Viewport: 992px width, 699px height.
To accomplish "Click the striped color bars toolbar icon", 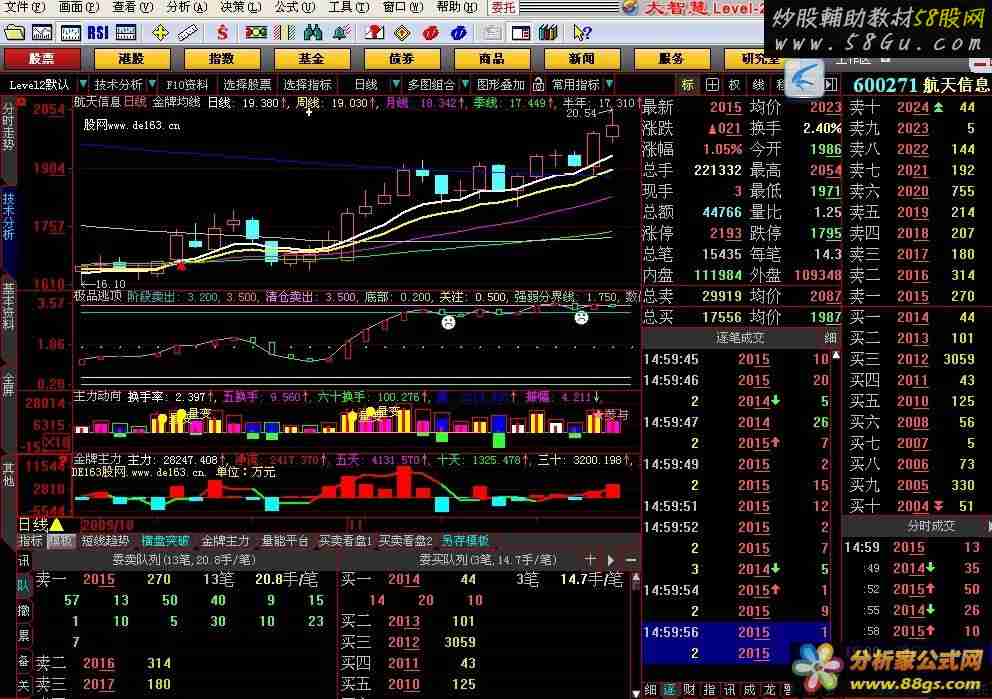I will pos(284,32).
